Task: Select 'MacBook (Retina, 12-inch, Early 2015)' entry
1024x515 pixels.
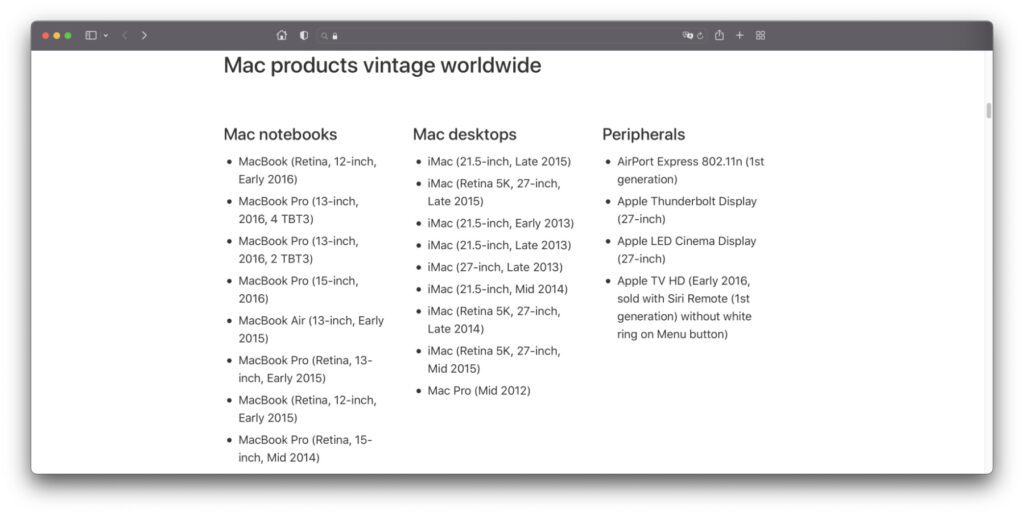Action: click(307, 409)
